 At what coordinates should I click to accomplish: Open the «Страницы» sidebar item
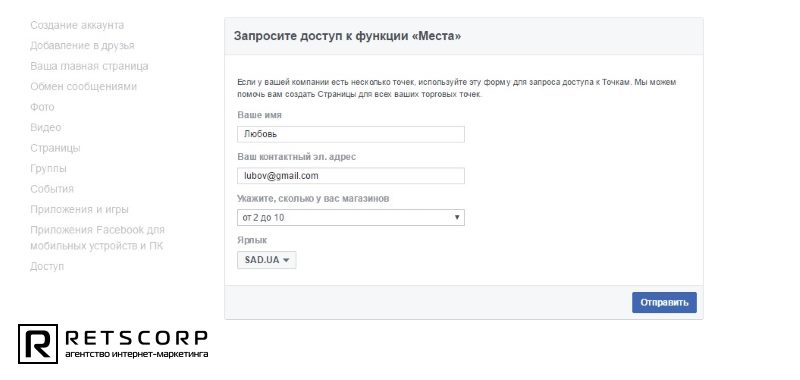pyautogui.click(x=55, y=148)
